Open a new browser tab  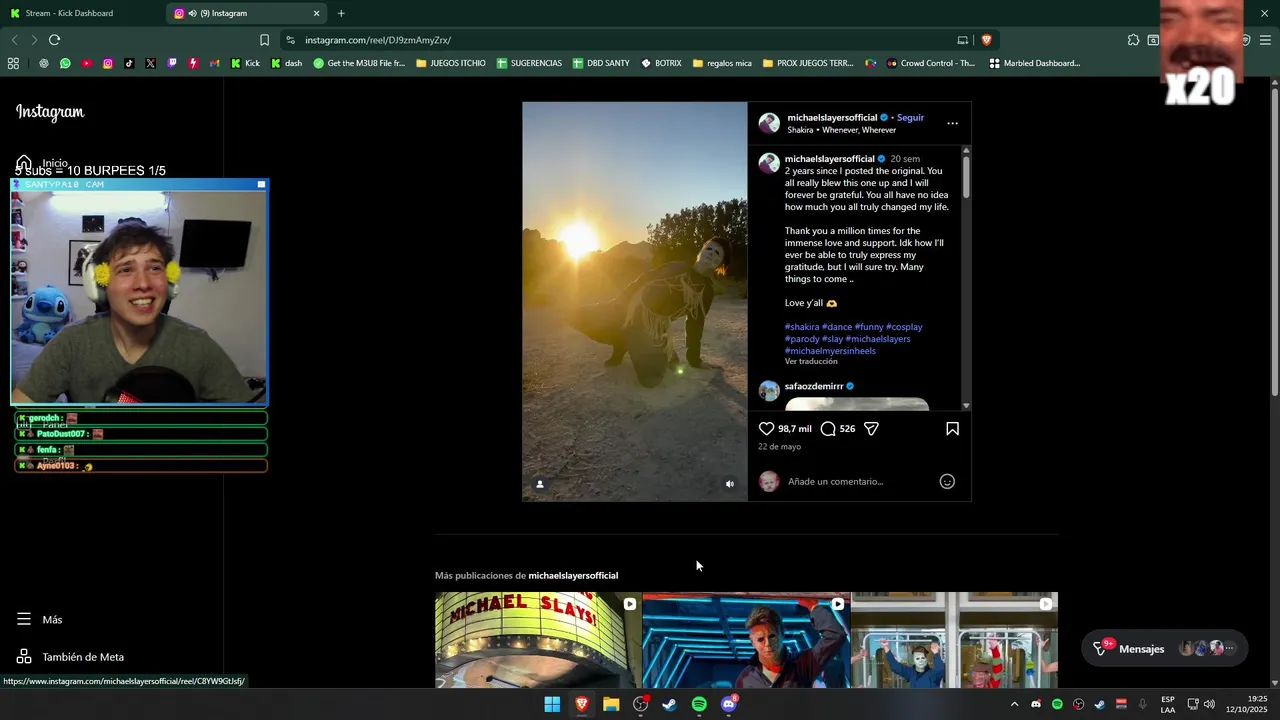[x=341, y=13]
